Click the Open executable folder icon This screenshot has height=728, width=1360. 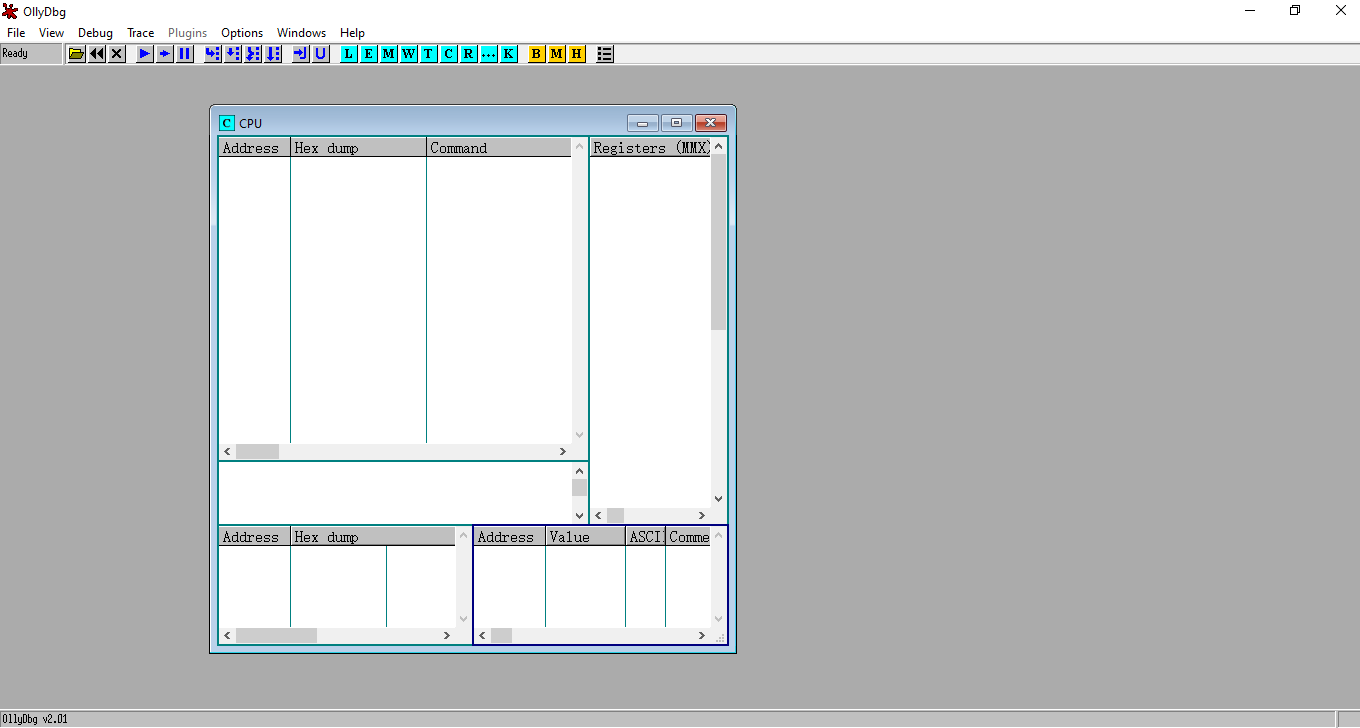click(x=76, y=54)
